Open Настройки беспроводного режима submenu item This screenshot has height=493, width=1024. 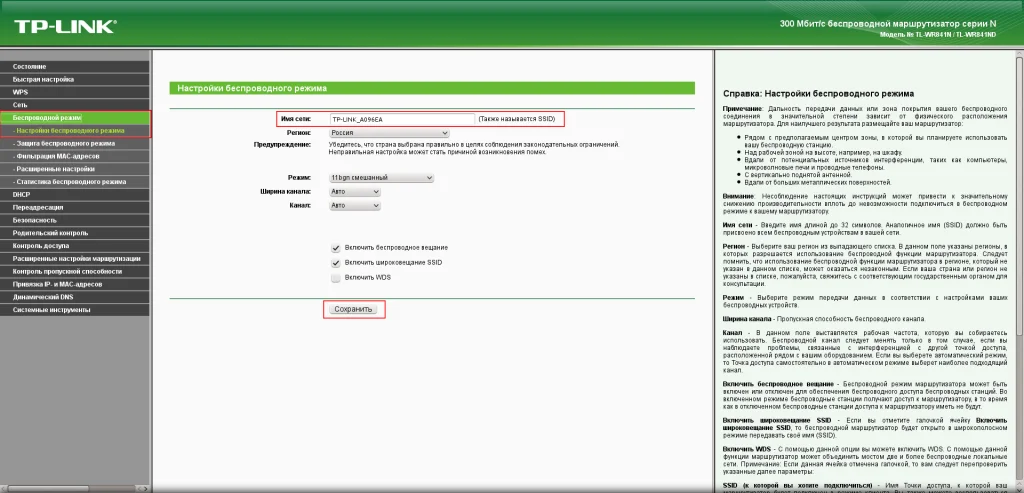[74, 131]
